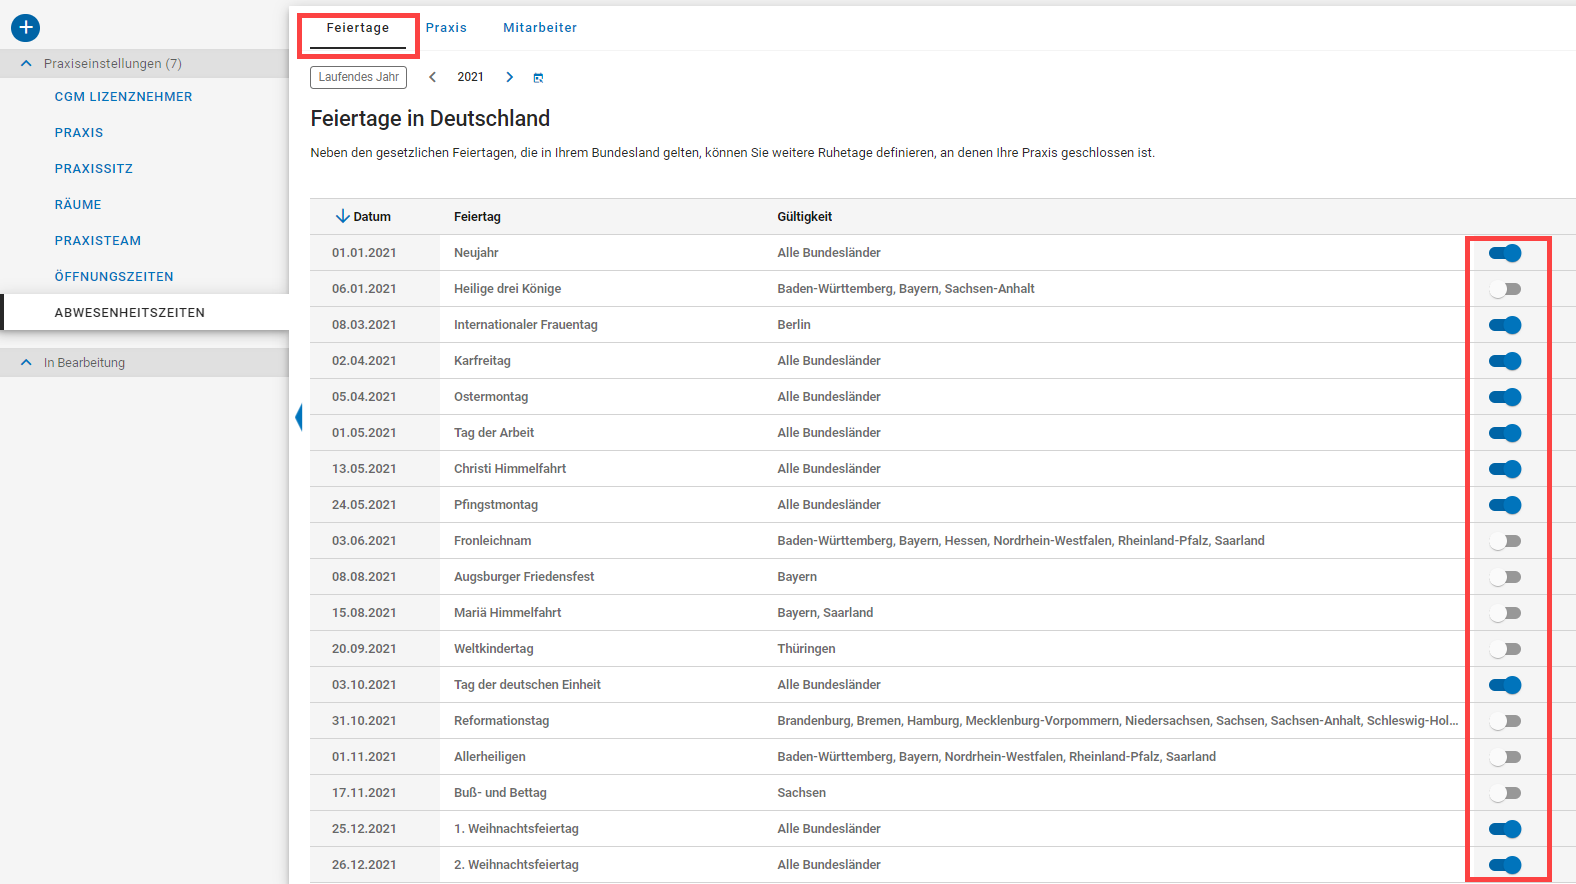Enable Buß- und Bettag toggle
The width and height of the screenshot is (1576, 884).
tap(1505, 793)
